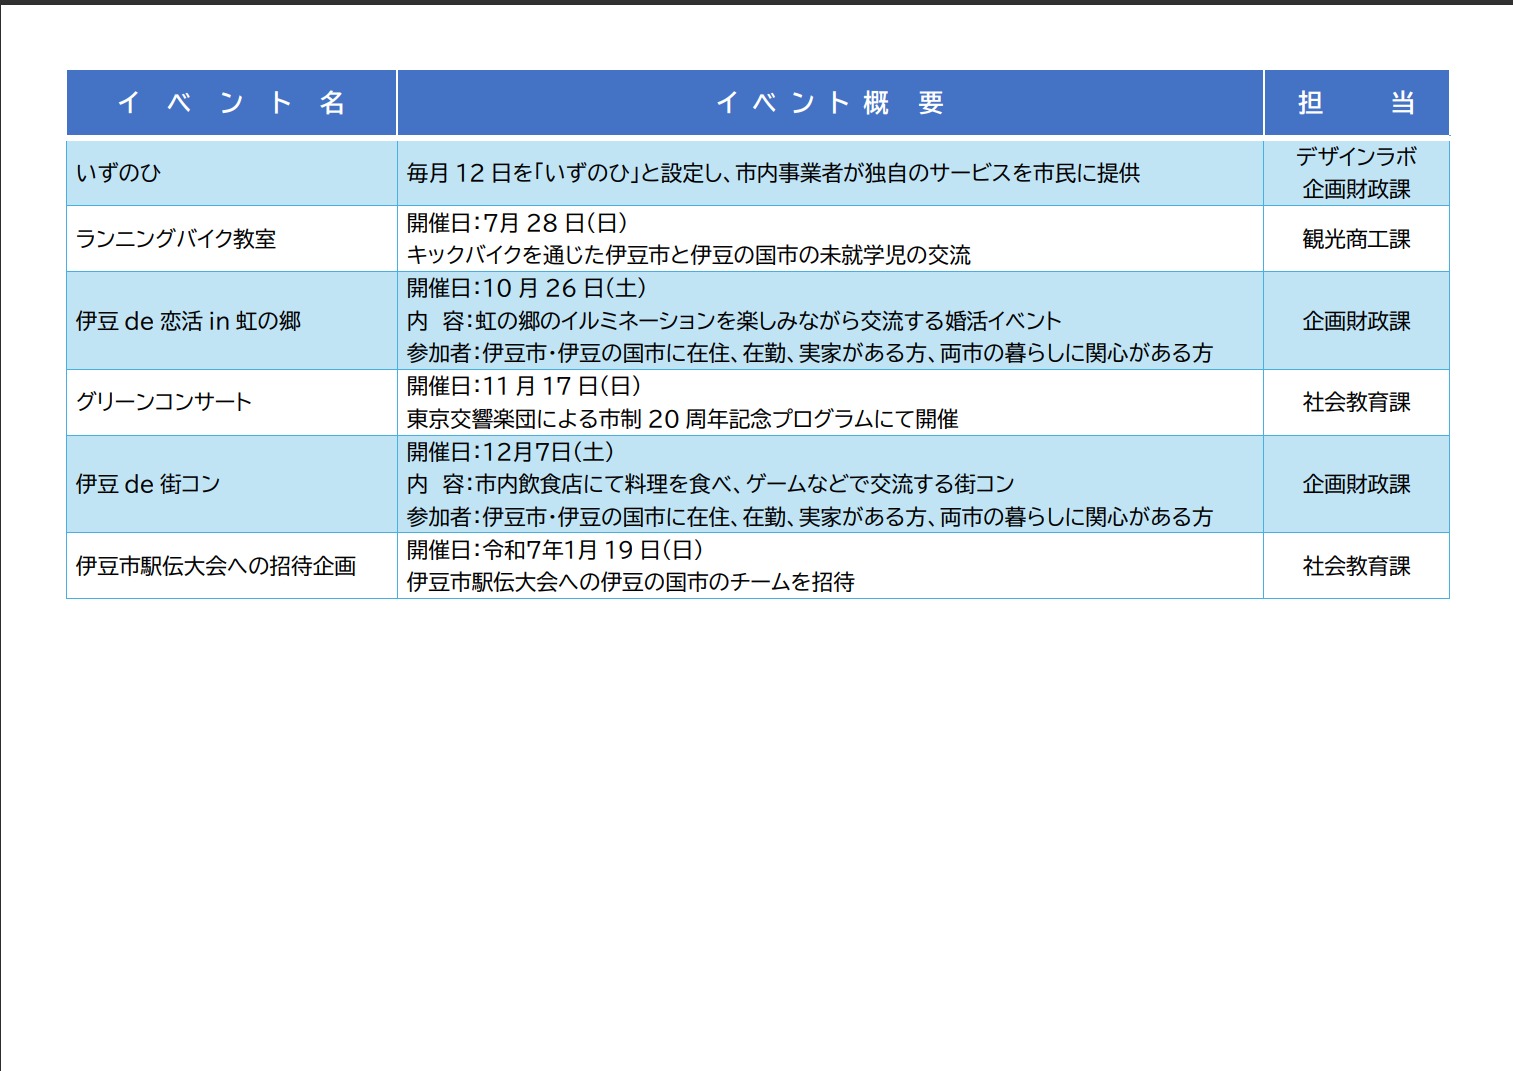Click the 担当 column header

click(x=1356, y=102)
